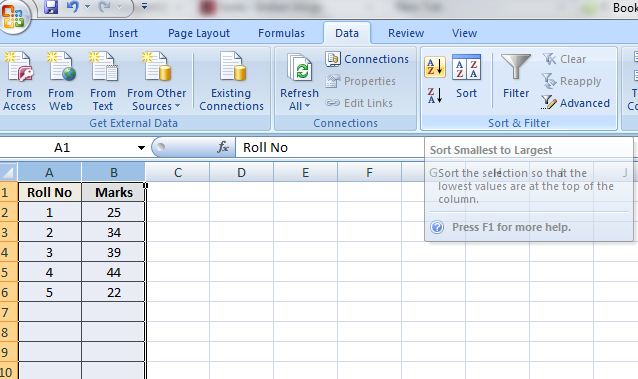Viewport: 638px width, 379px height.
Task: Click Name Box showing A1
Action: tap(67, 147)
